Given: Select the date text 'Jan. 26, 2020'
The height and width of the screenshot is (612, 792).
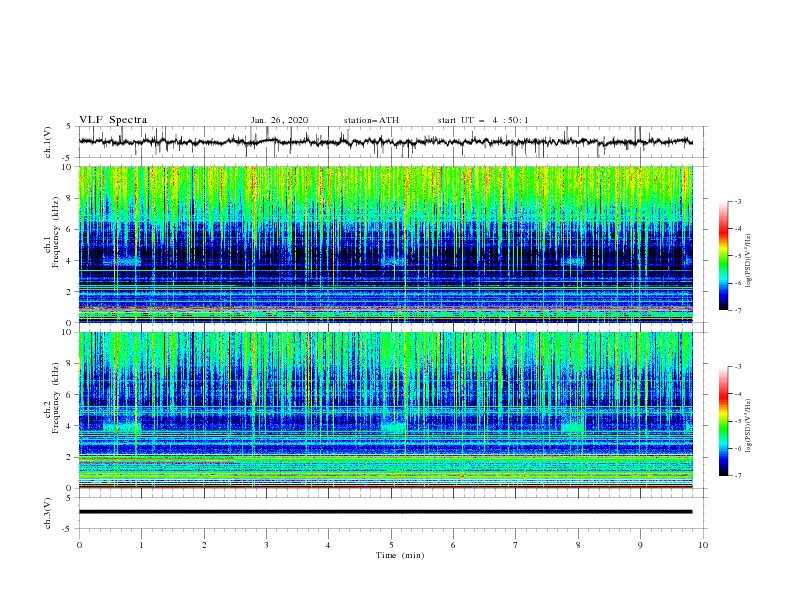Looking at the screenshot, I should (279, 120).
